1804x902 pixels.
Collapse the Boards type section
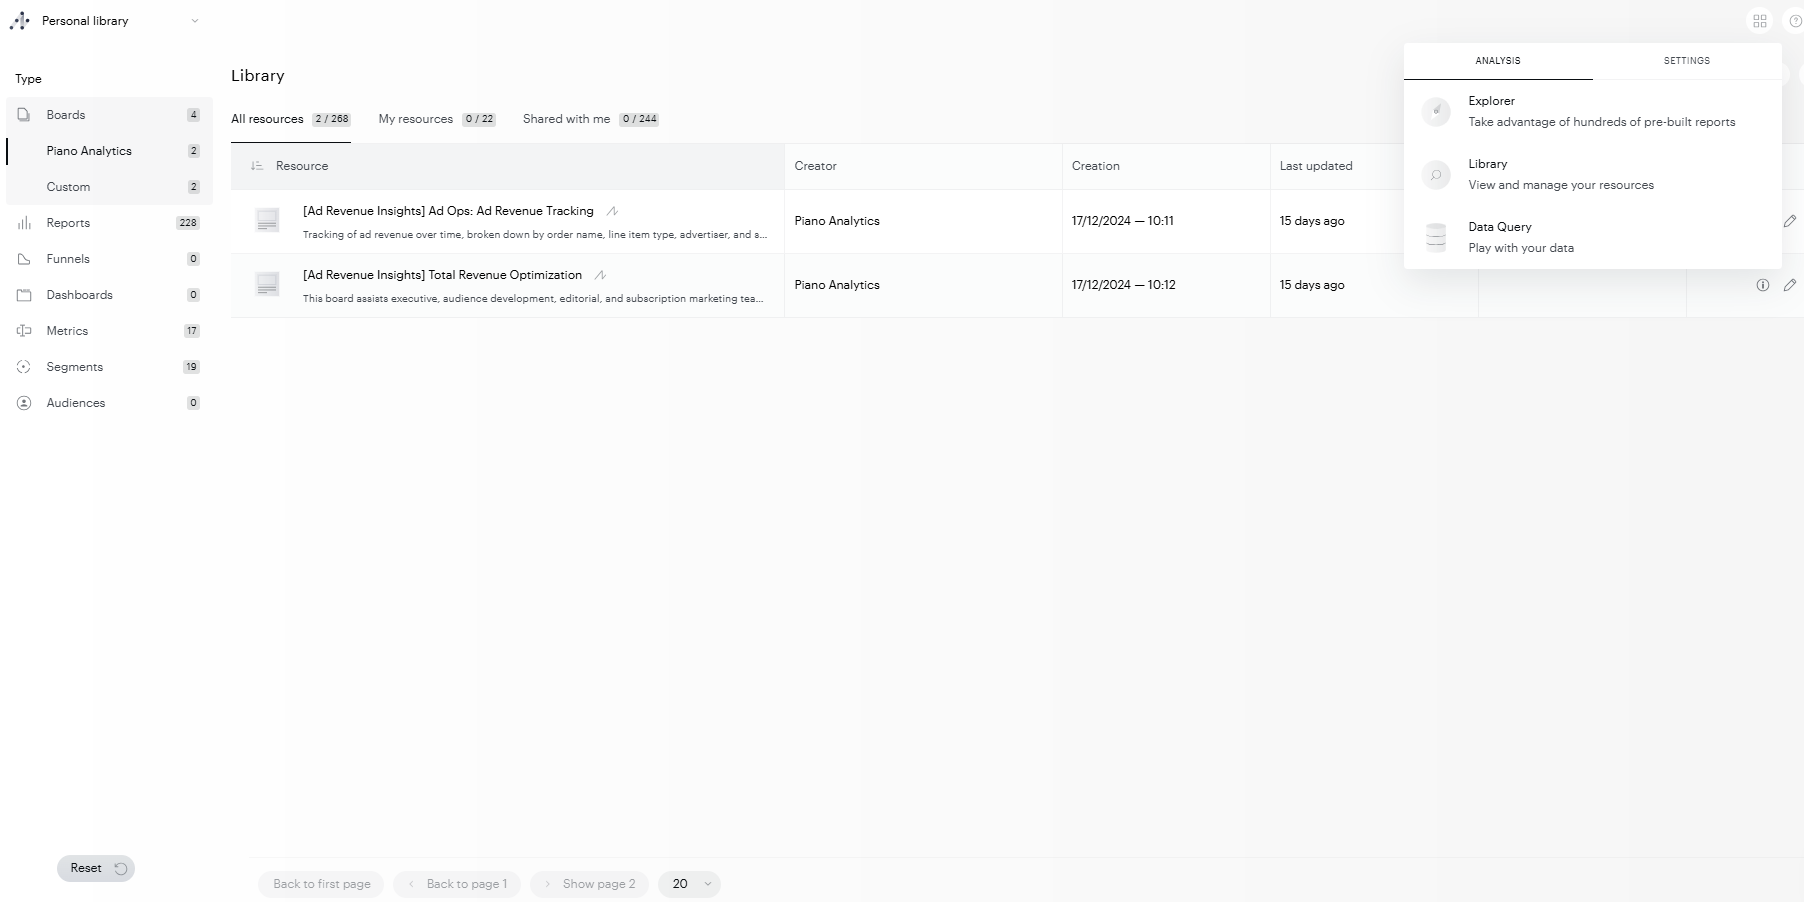coord(66,115)
